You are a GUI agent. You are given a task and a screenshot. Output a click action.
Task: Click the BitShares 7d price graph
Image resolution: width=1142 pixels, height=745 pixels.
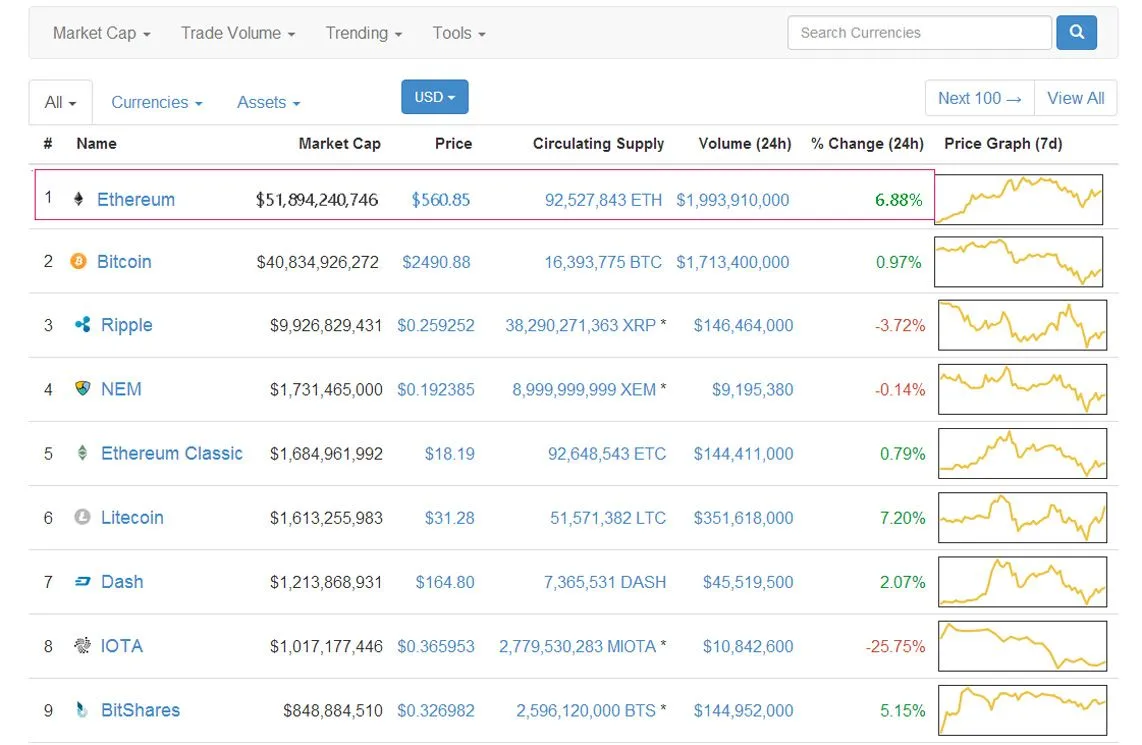pyautogui.click(x=1023, y=709)
